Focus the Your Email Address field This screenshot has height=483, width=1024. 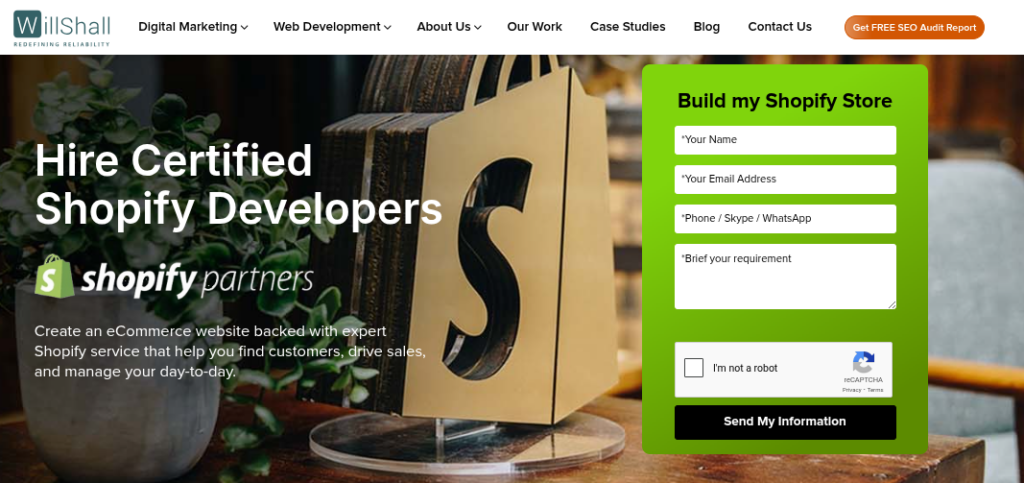[785, 179]
